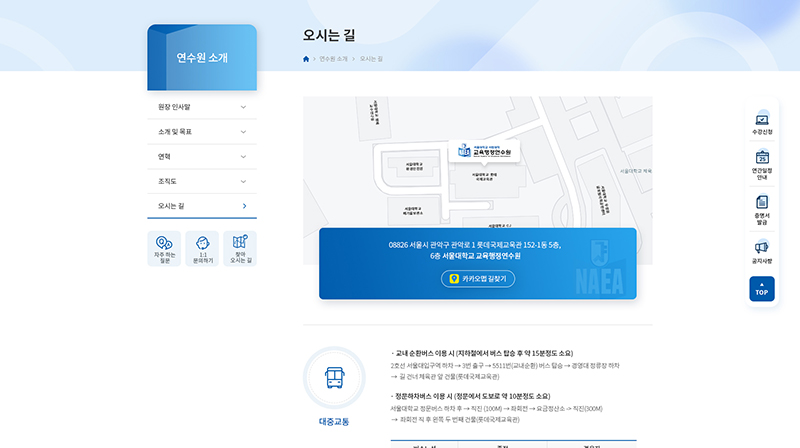This screenshot has width=800, height=448.
Task: Click the 대중교통 label under bus icon
Action: pos(334,422)
